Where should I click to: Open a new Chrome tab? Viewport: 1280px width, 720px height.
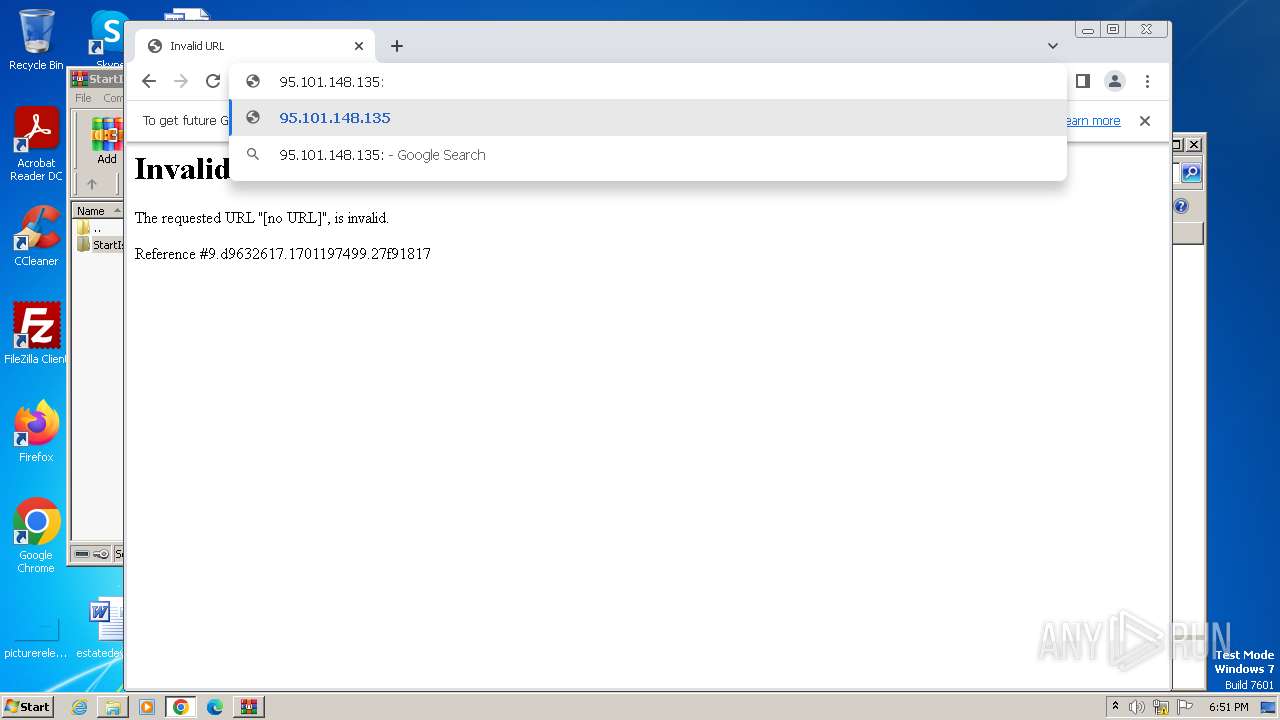tap(397, 46)
